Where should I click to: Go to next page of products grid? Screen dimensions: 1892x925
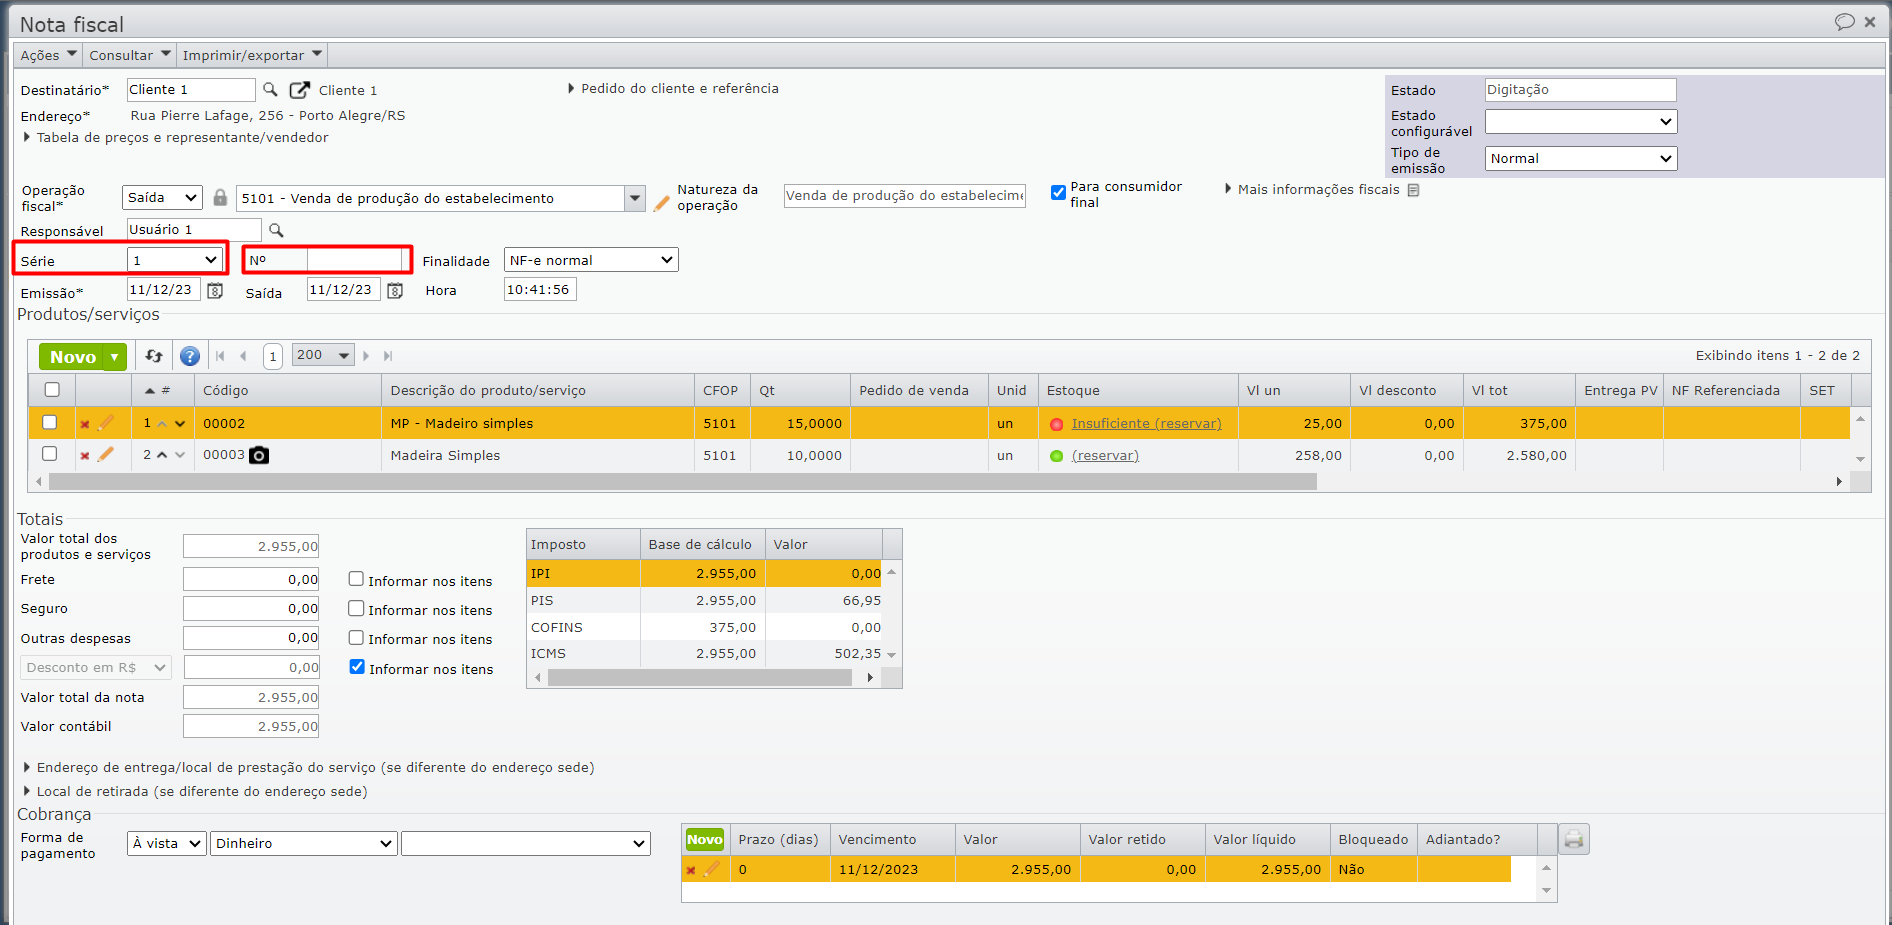click(x=366, y=356)
